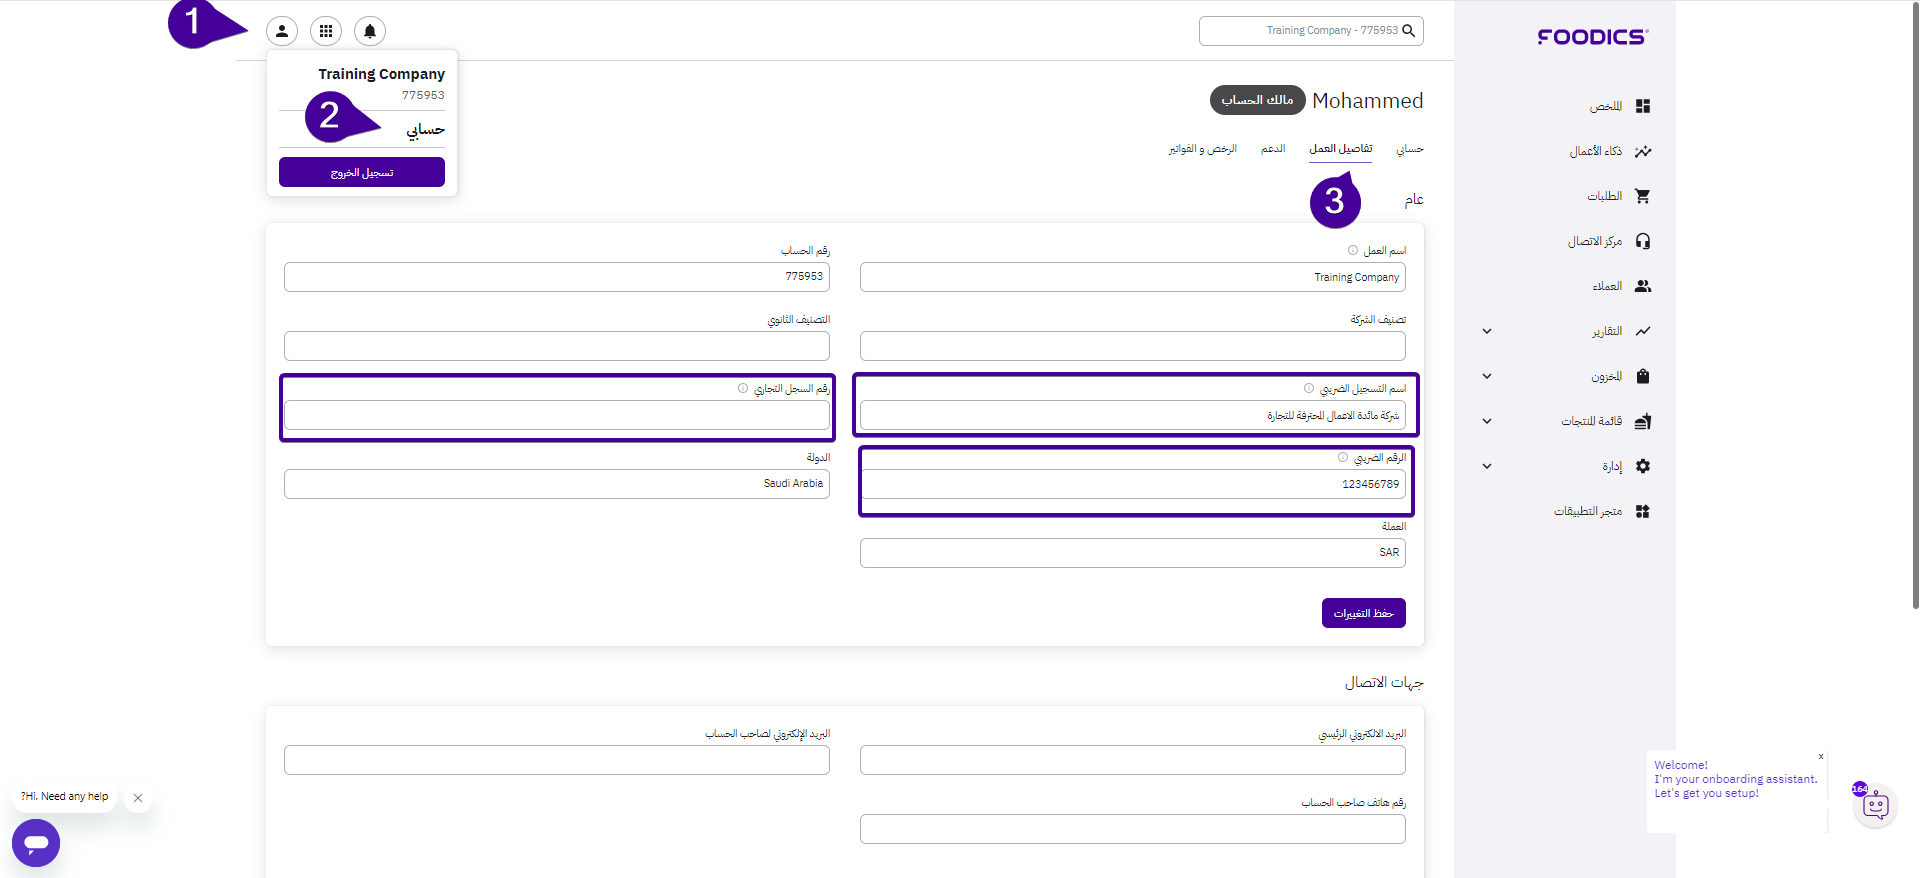Click the onboarding assistant robot icon

click(x=1875, y=805)
